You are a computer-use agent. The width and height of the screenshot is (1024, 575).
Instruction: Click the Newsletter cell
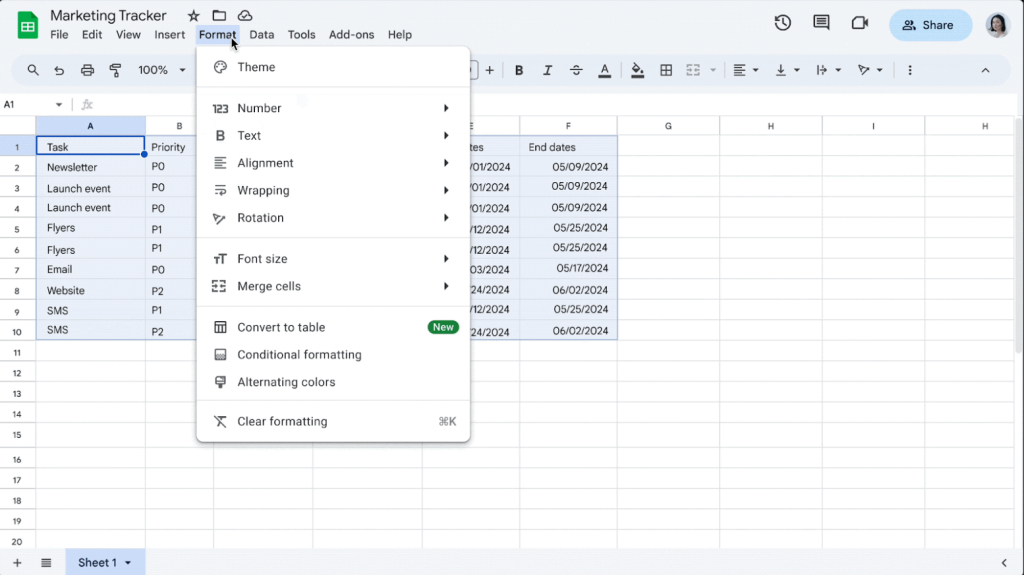(x=91, y=167)
